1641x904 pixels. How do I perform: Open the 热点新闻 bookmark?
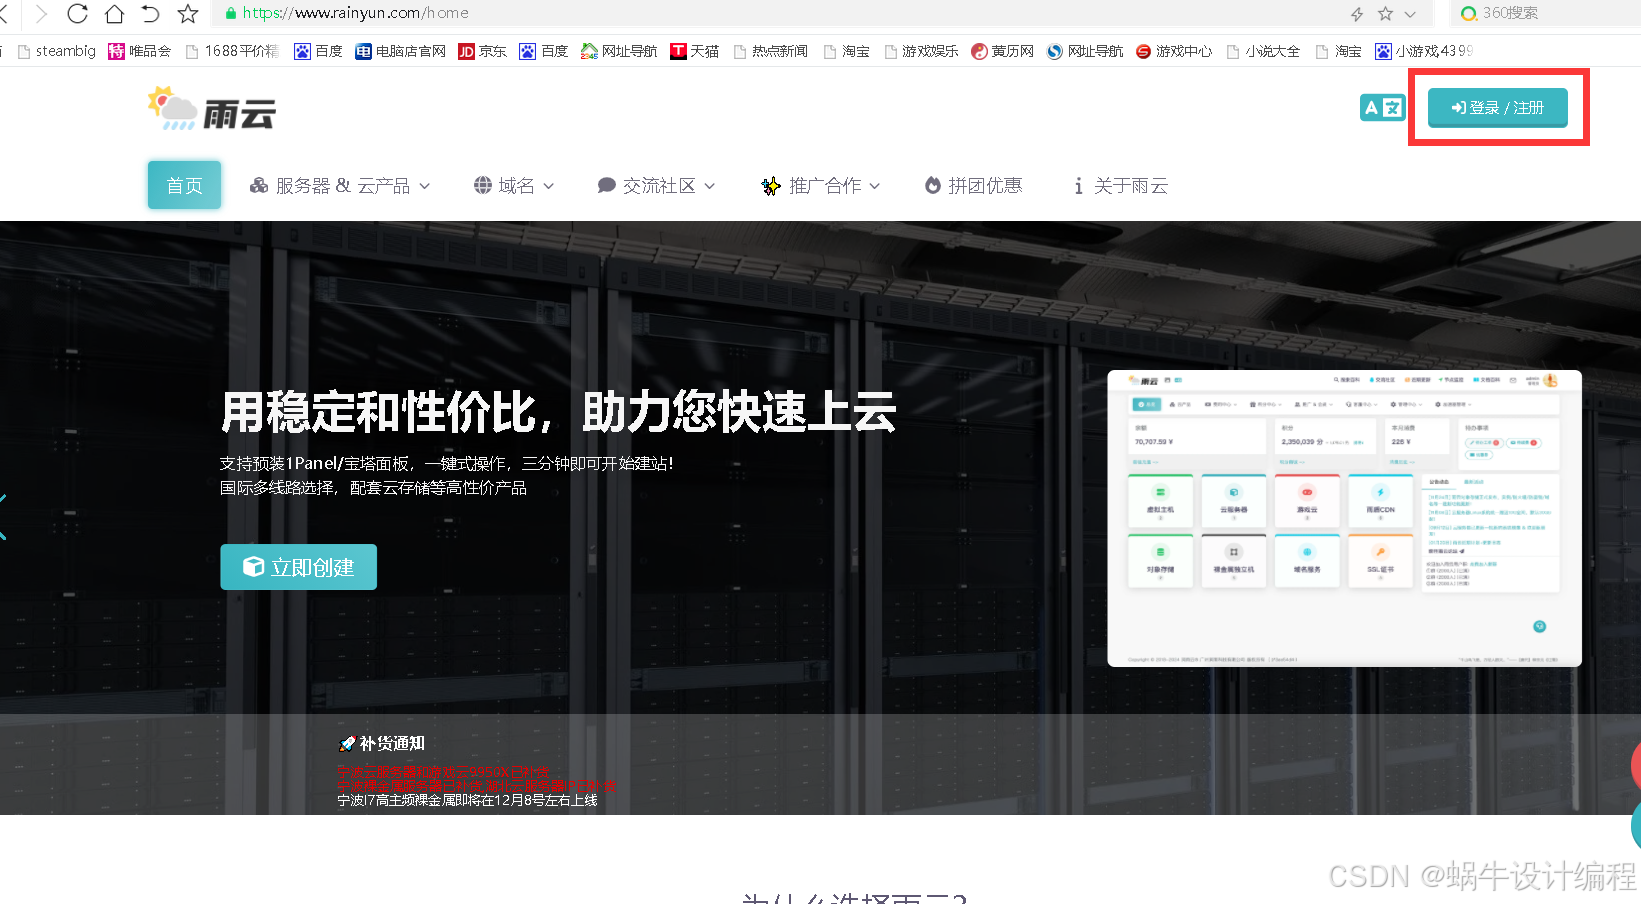770,51
